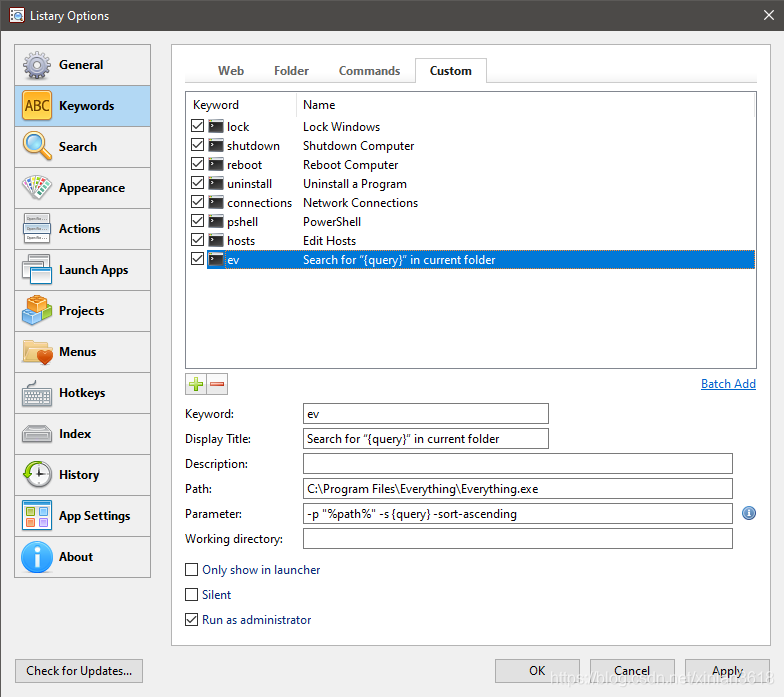The height and width of the screenshot is (697, 784).
Task: Click the OK button
Action: 537,671
